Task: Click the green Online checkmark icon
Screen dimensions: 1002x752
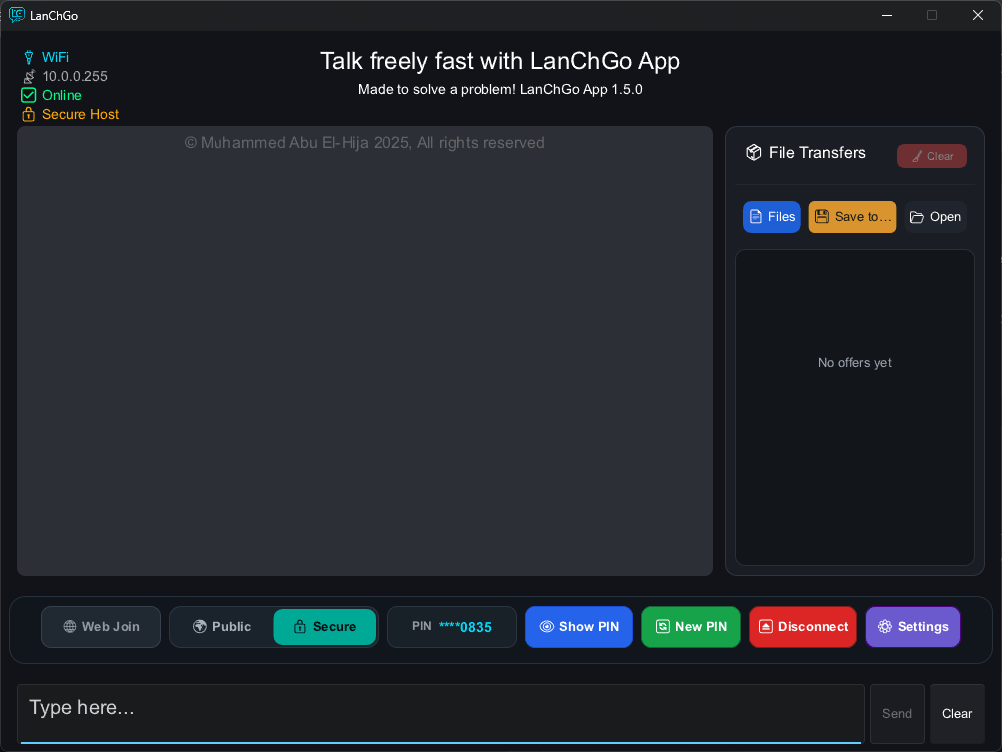Action: pyautogui.click(x=29, y=96)
